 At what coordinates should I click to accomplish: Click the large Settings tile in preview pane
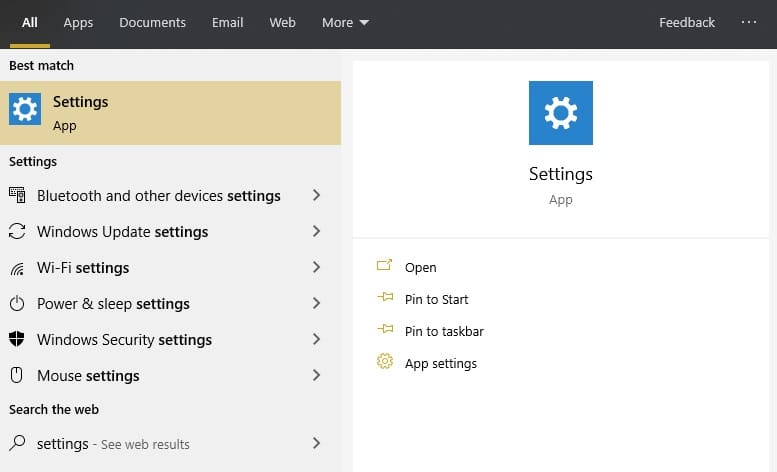coord(560,113)
